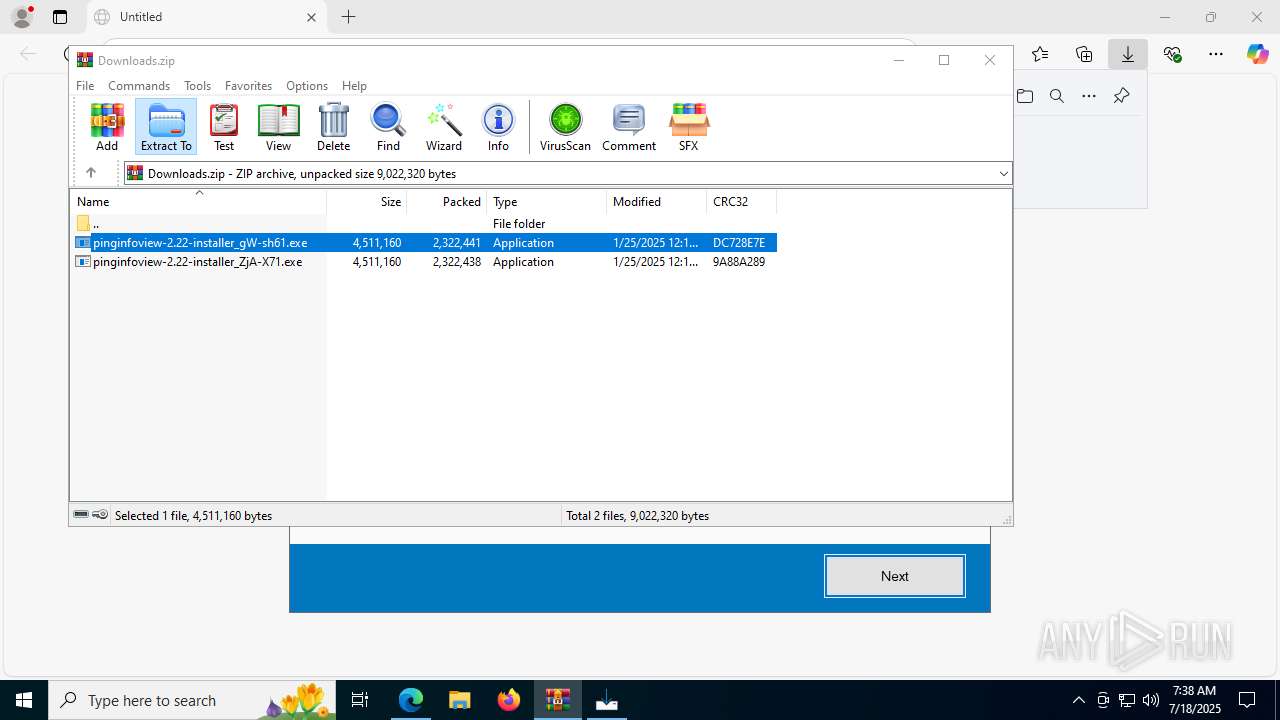Click WinRAR taskbar icon
This screenshot has height=720, width=1280.
(558, 700)
